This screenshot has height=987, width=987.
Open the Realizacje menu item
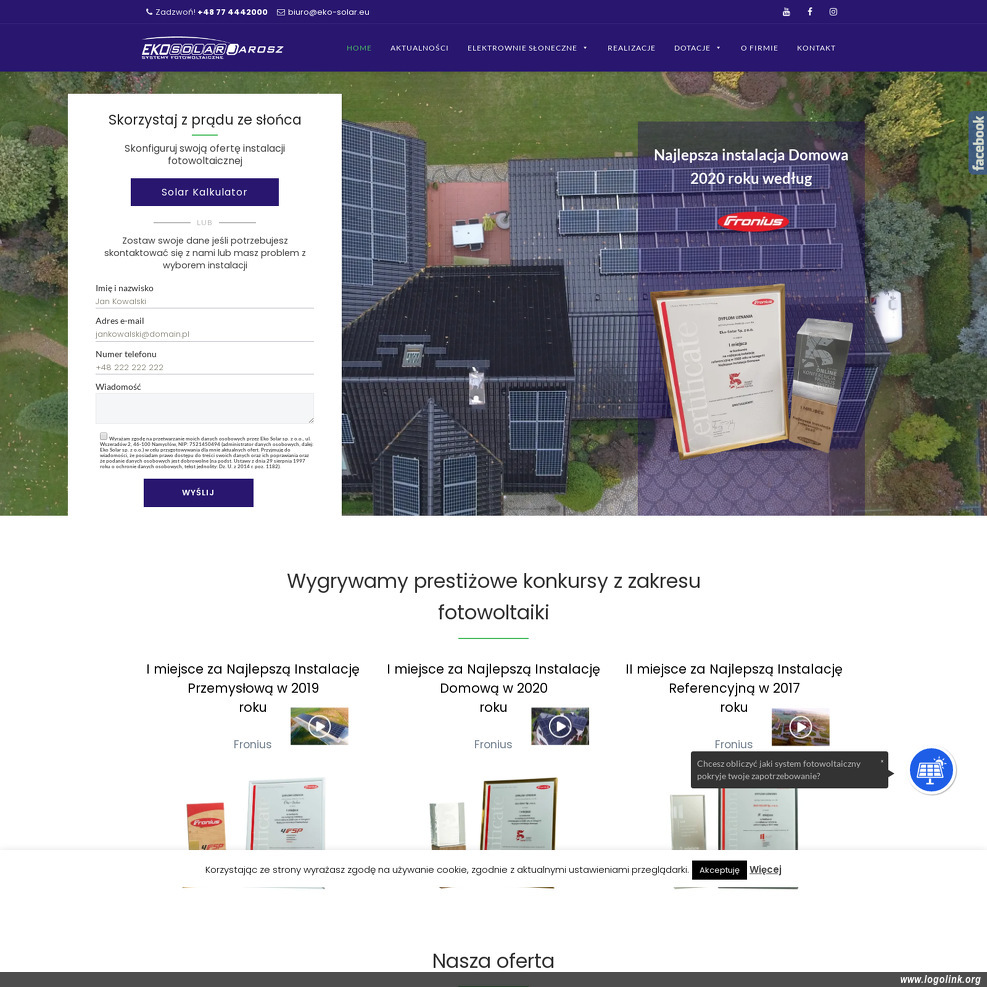(631, 48)
